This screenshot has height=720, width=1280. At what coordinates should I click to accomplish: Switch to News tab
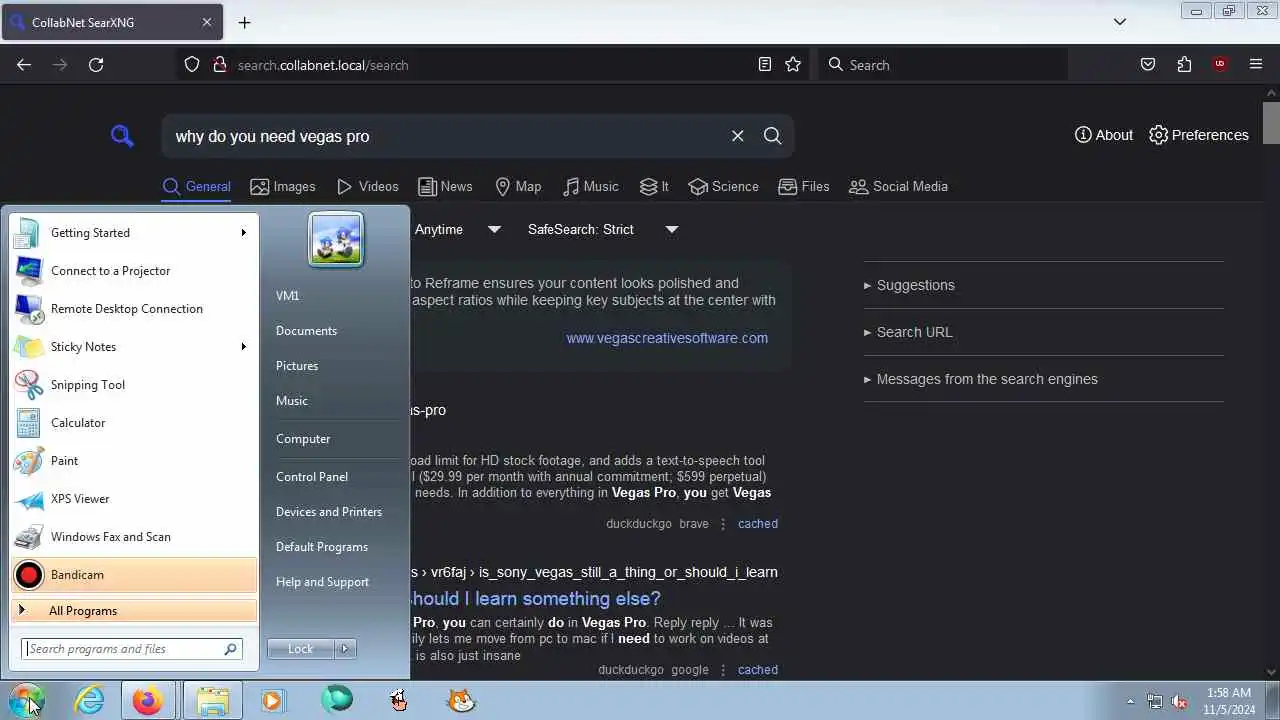445,186
